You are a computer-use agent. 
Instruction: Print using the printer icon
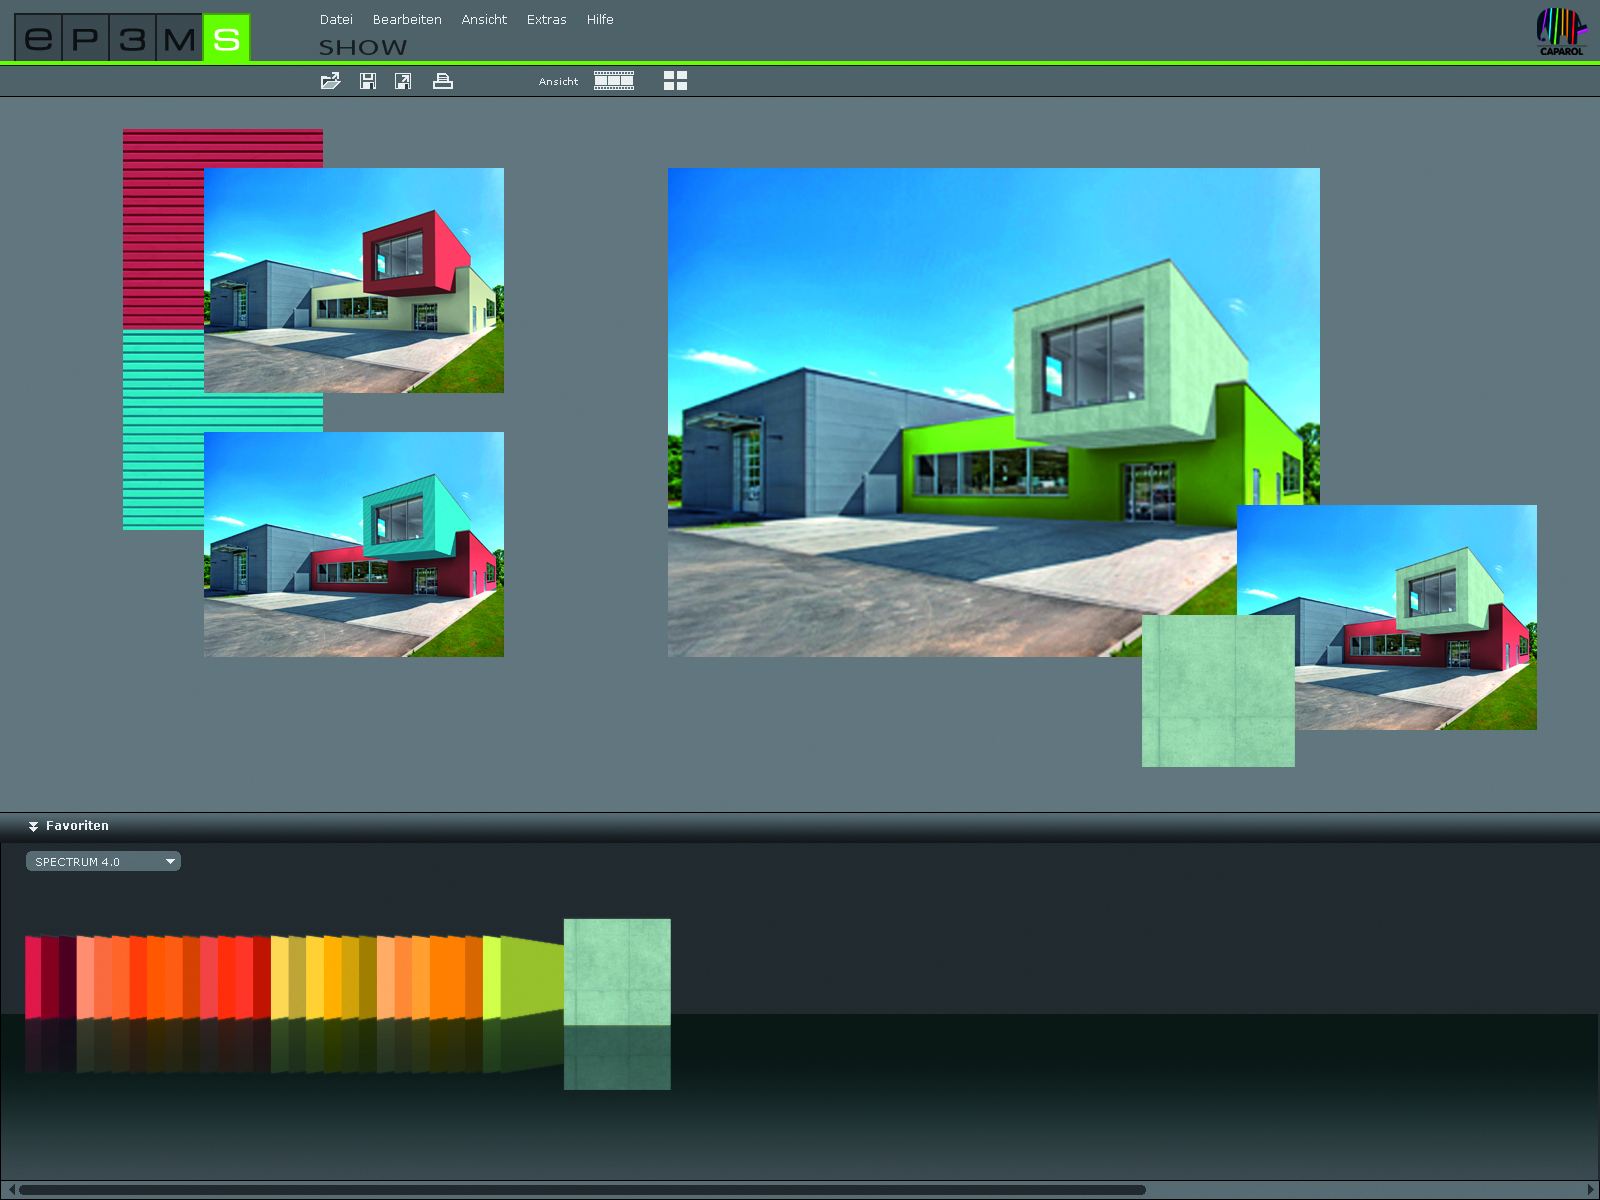click(442, 81)
